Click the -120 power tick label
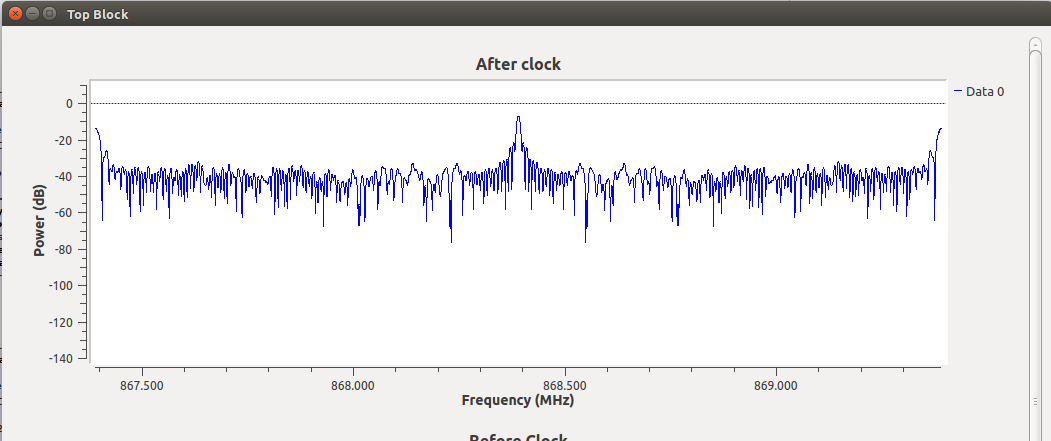This screenshot has width=1051, height=441. click(x=60, y=322)
